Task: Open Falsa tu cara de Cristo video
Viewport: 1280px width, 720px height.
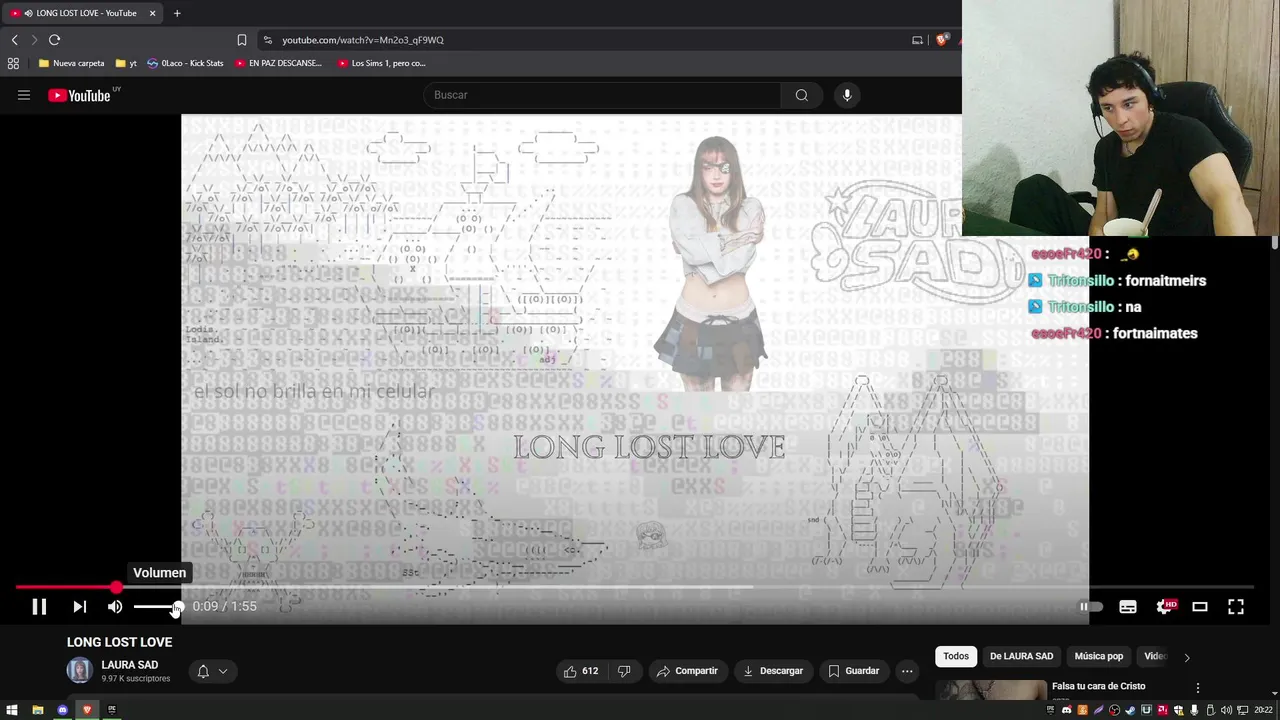Action: click(x=1098, y=686)
